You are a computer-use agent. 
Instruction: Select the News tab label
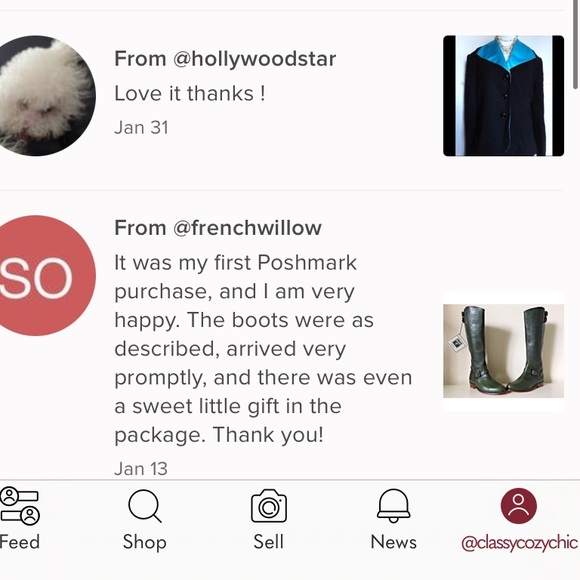pyautogui.click(x=394, y=542)
